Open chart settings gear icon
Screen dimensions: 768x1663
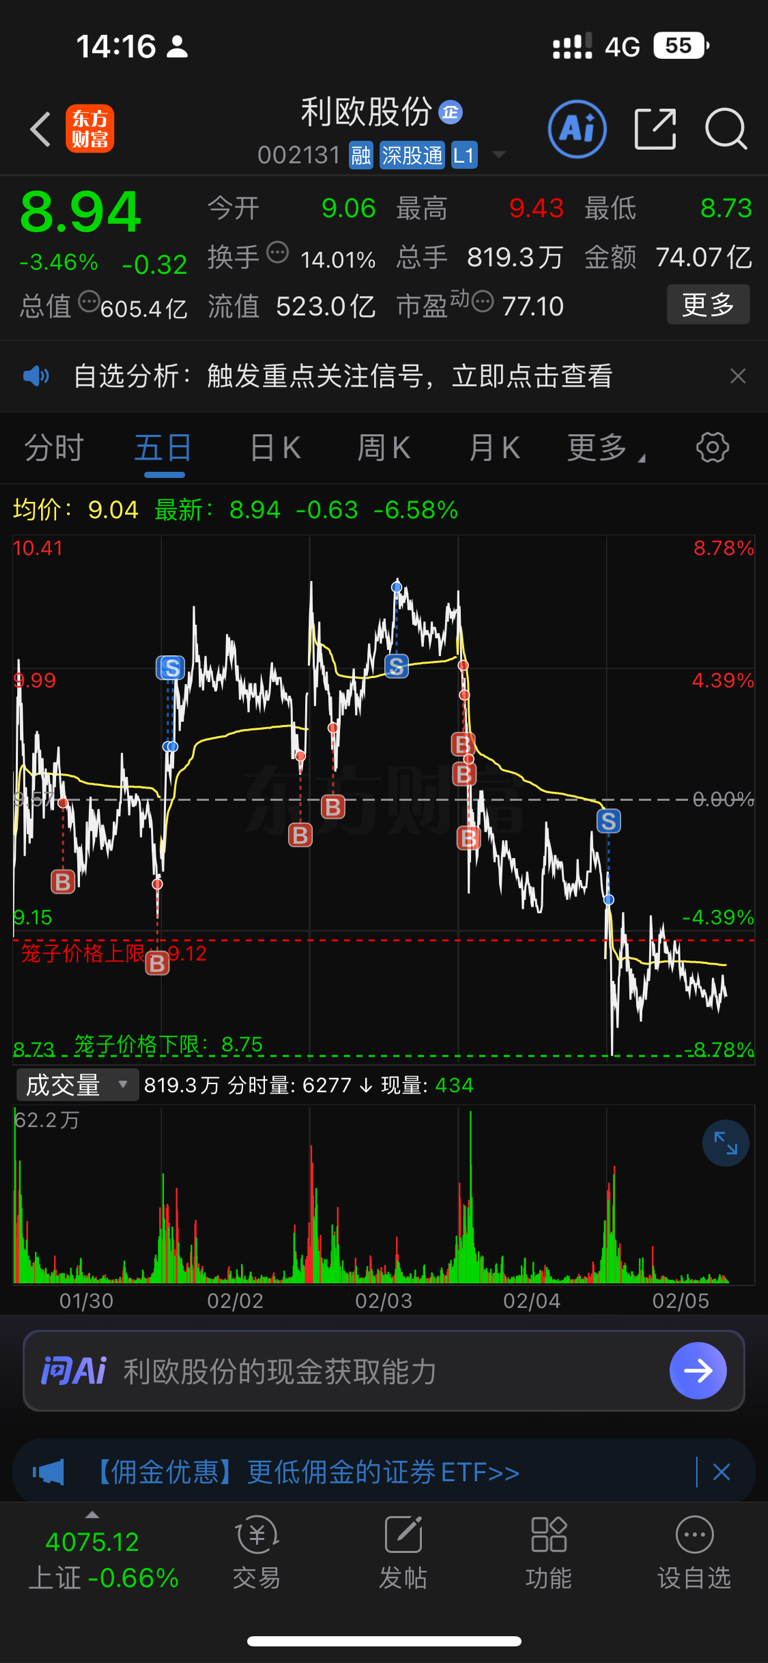coord(712,447)
